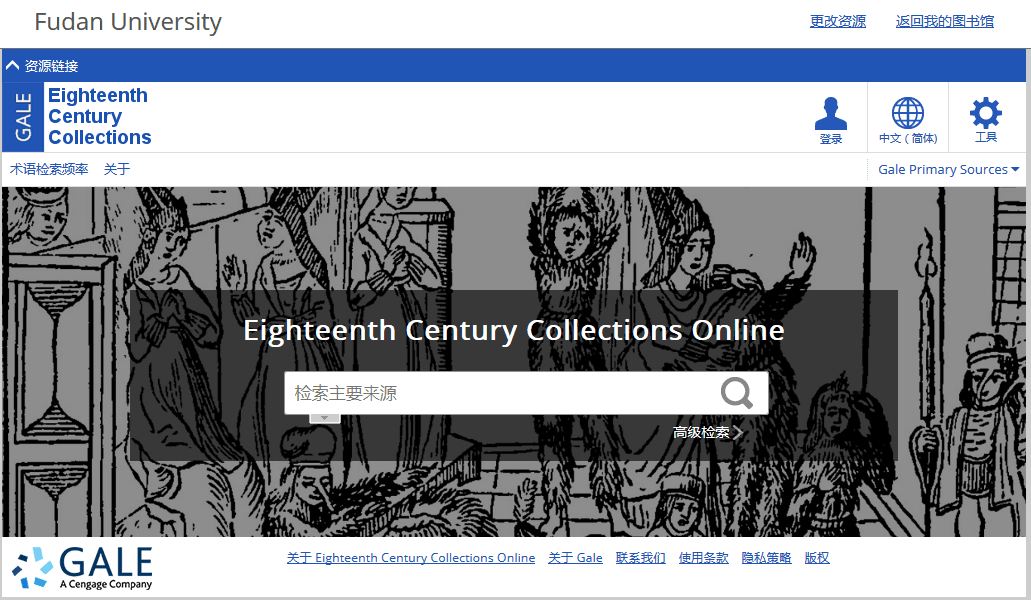Open the 关于 Gale footer link

pyautogui.click(x=575, y=558)
